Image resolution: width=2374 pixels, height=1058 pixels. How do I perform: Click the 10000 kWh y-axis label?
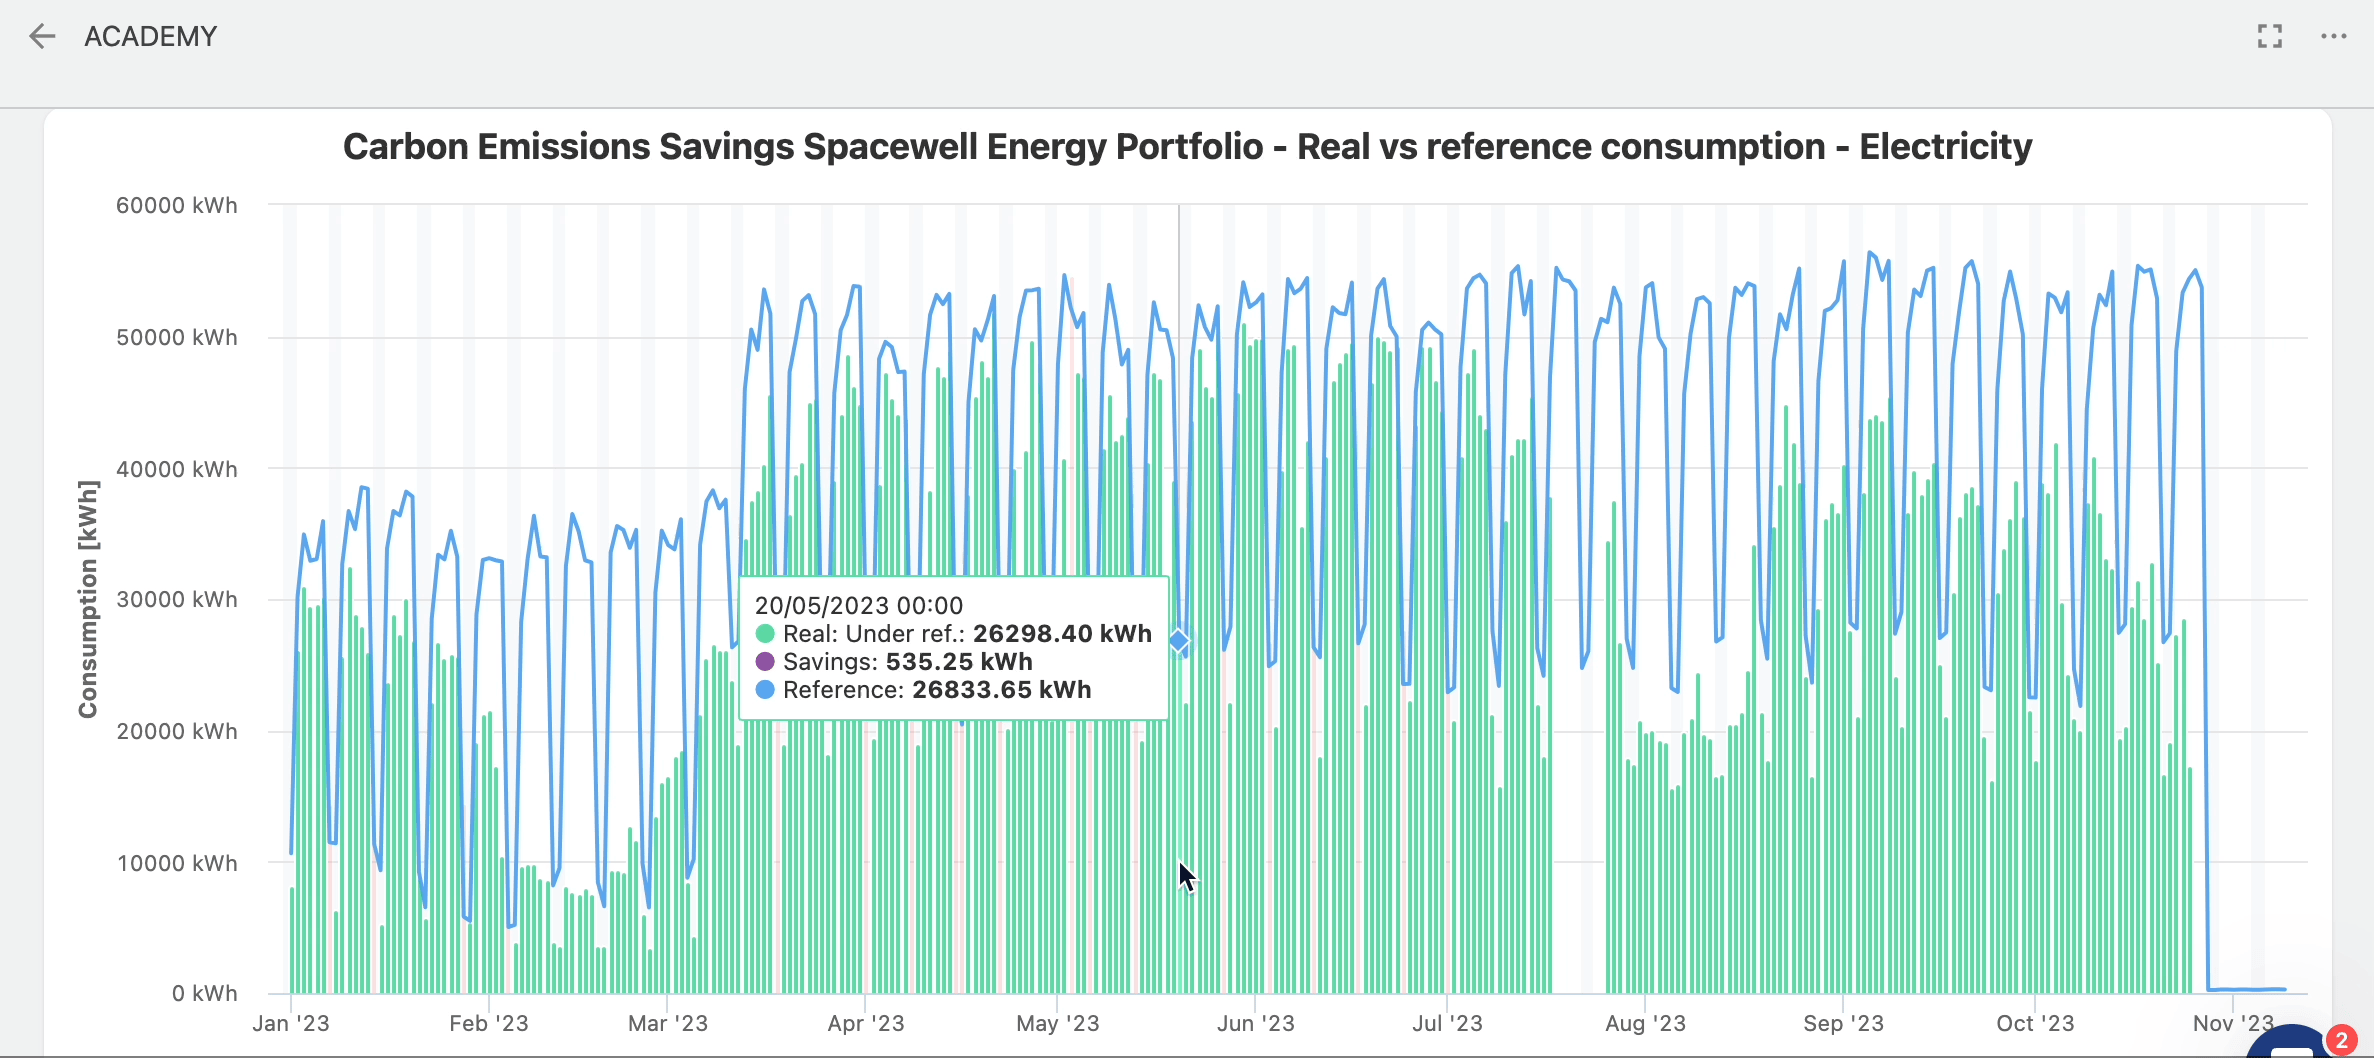pyautogui.click(x=177, y=864)
